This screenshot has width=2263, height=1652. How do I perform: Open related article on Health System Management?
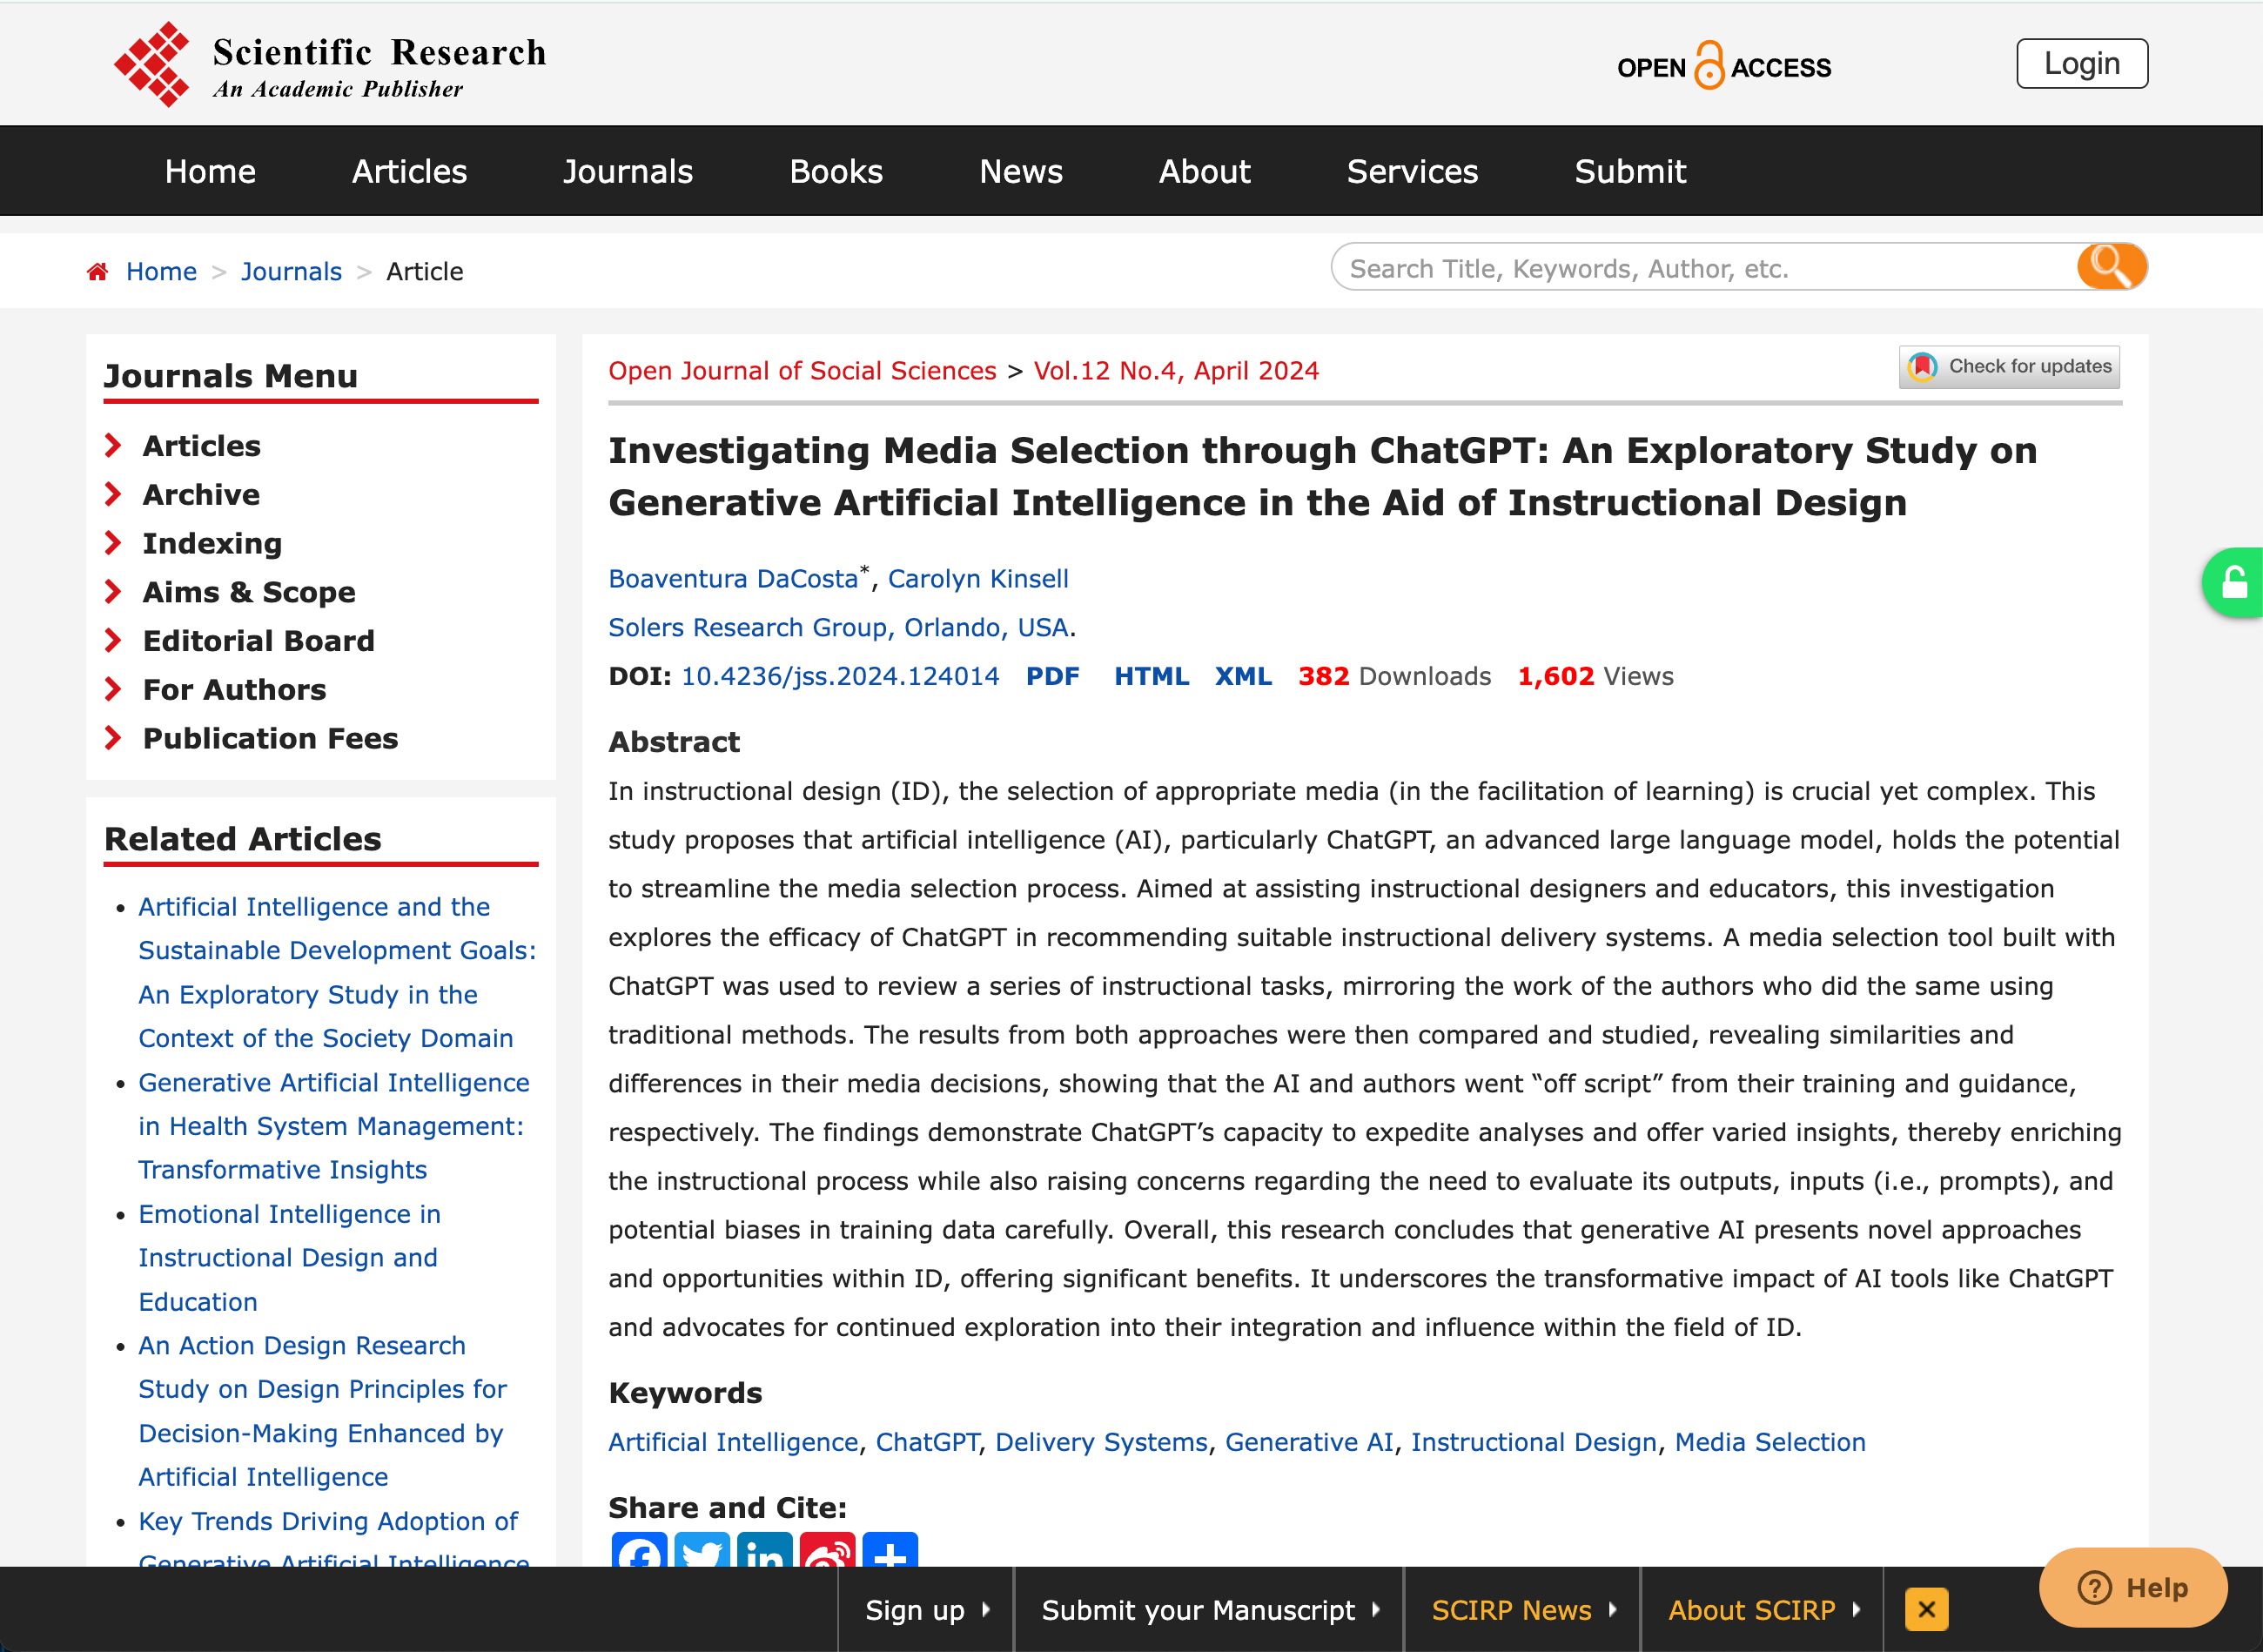334,1126
